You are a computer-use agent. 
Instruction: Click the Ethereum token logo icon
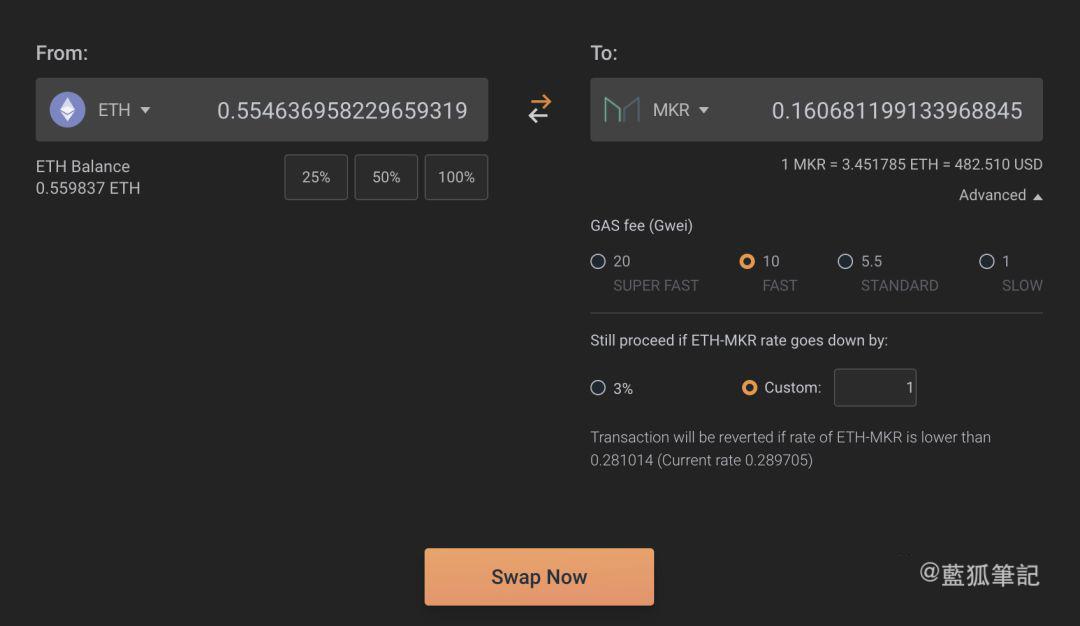click(68, 109)
